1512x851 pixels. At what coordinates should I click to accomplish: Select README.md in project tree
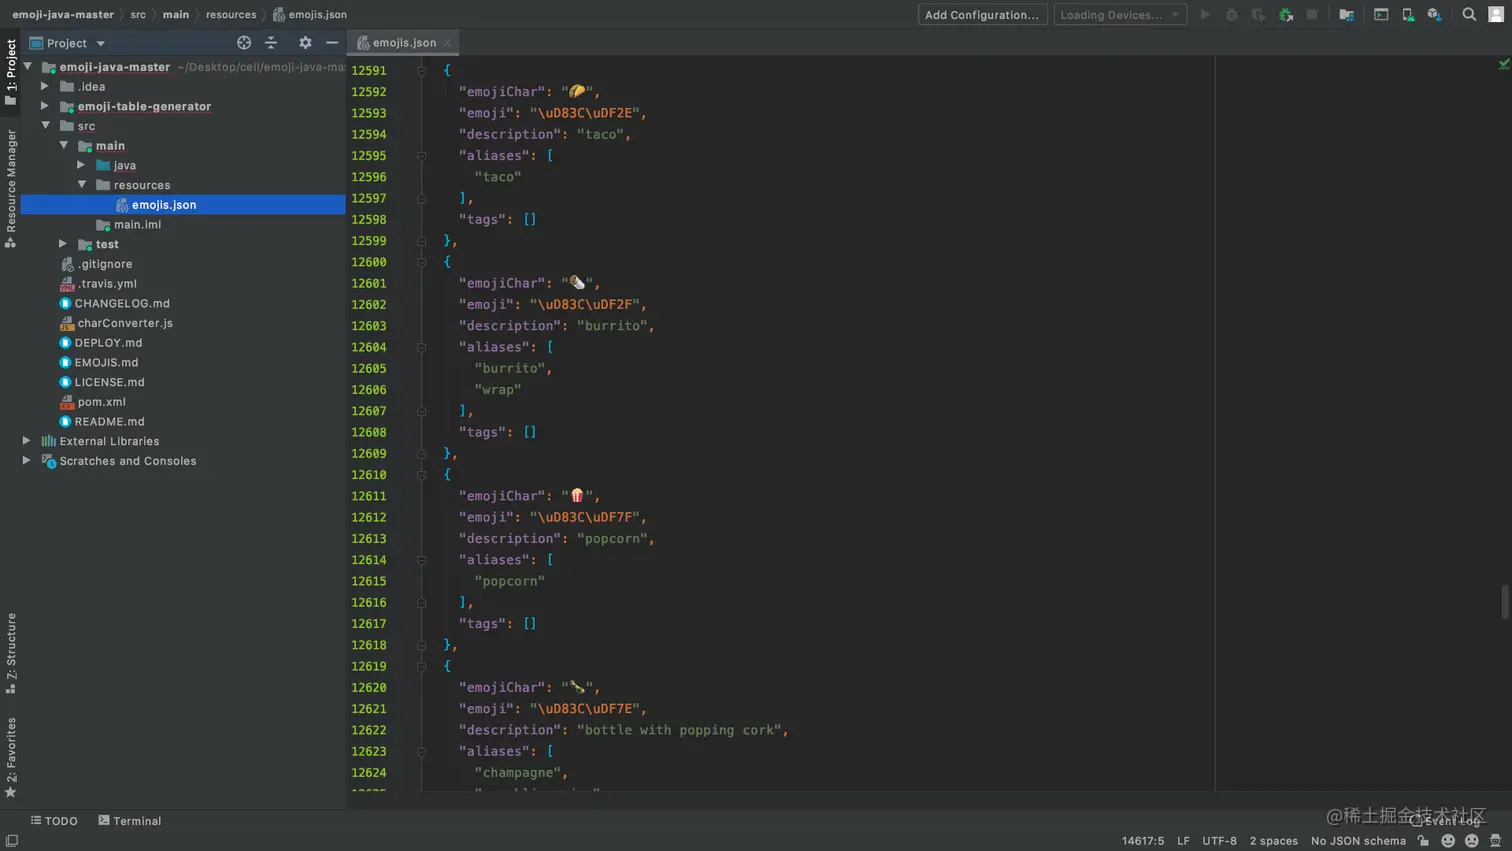(x=109, y=421)
